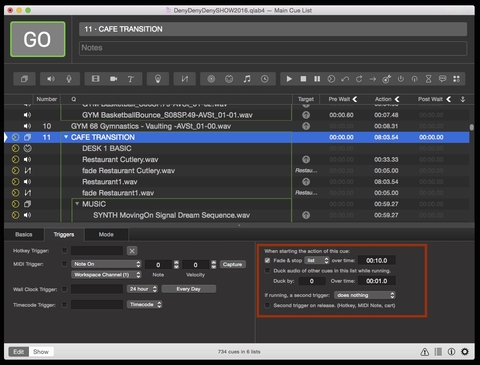The width and height of the screenshot is (480, 365).
Task: Click target icon for Restaurant Cutlery.wav row
Action: (306, 159)
